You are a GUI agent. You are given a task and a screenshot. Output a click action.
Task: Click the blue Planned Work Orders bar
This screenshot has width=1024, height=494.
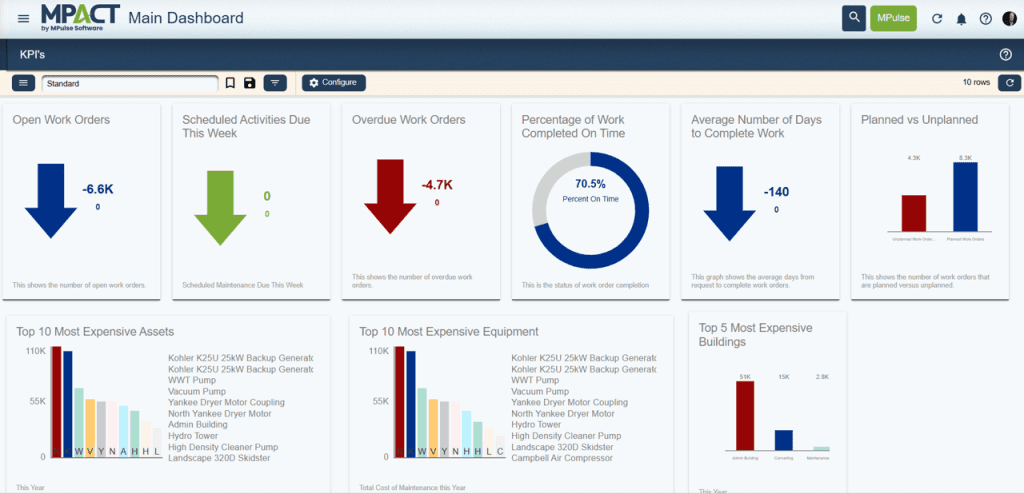(x=965, y=196)
